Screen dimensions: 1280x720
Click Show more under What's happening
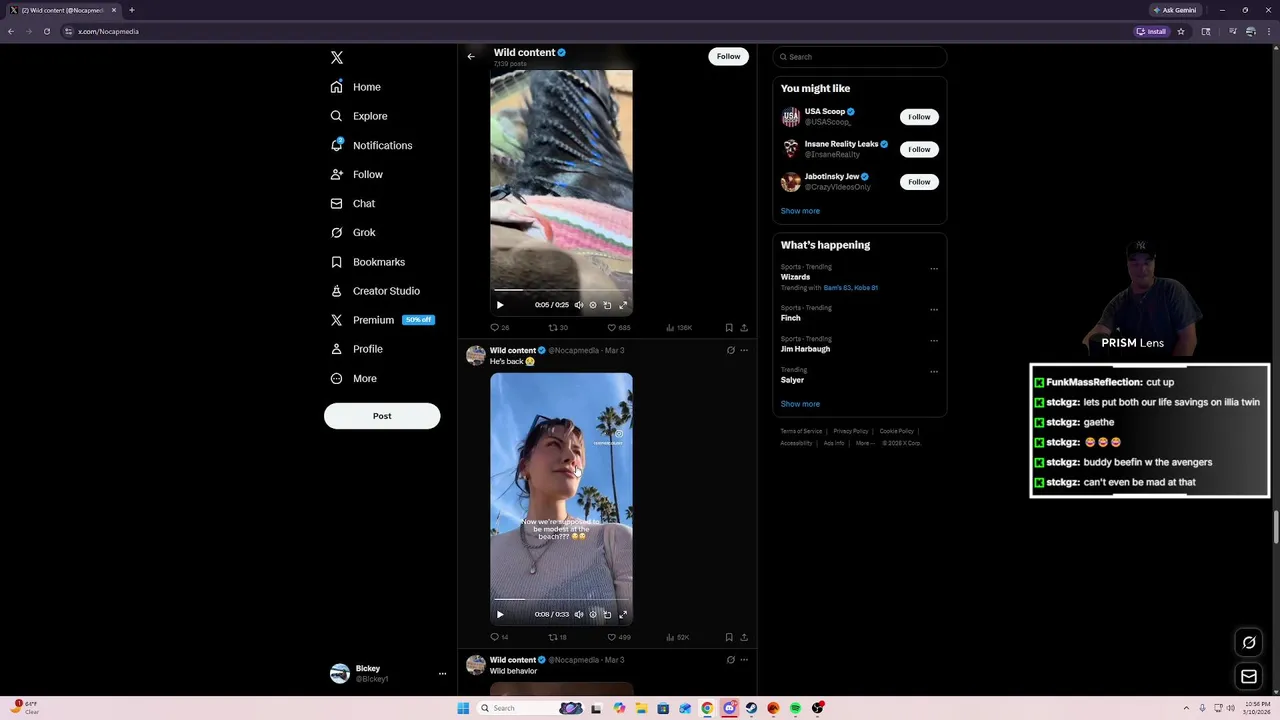tap(800, 404)
